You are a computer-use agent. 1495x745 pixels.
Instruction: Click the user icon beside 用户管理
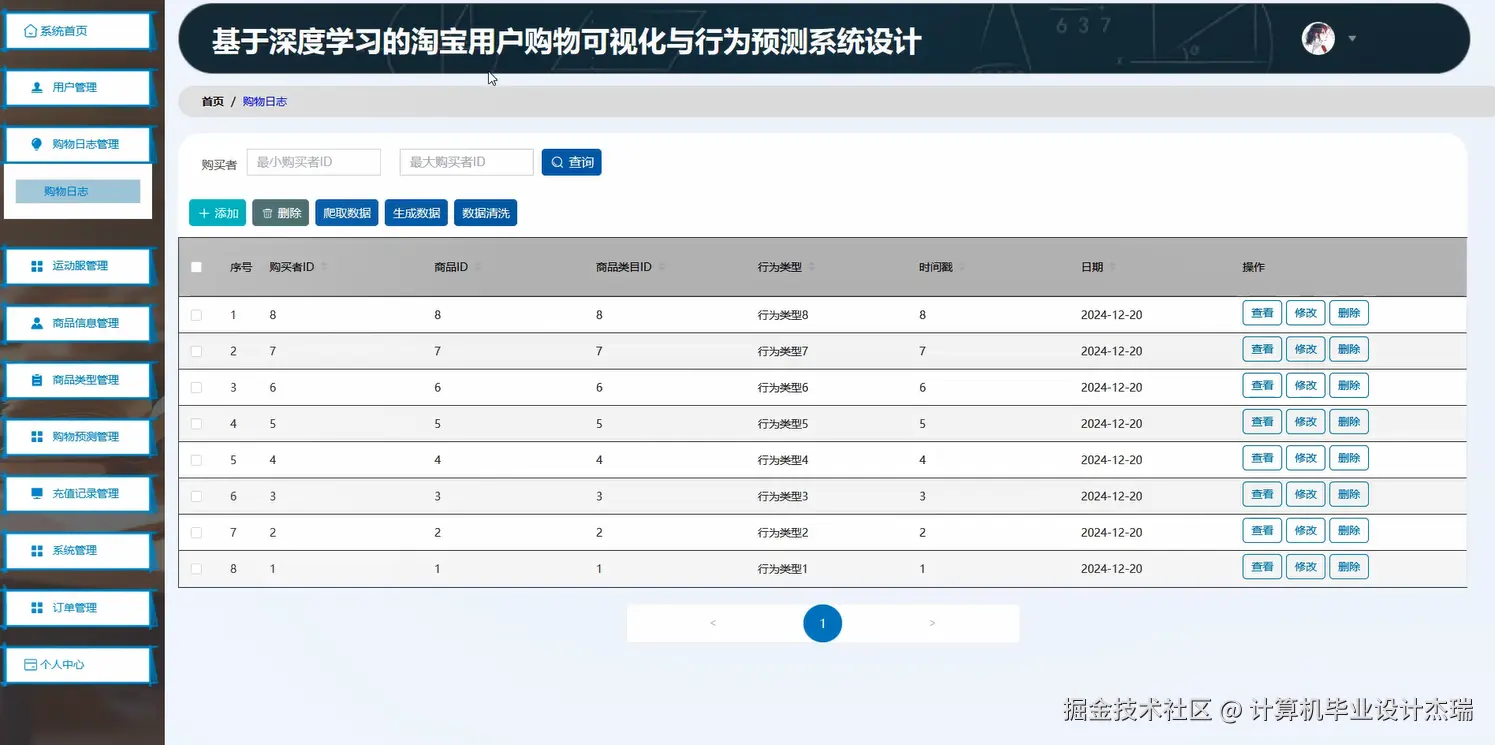click(x=37, y=88)
